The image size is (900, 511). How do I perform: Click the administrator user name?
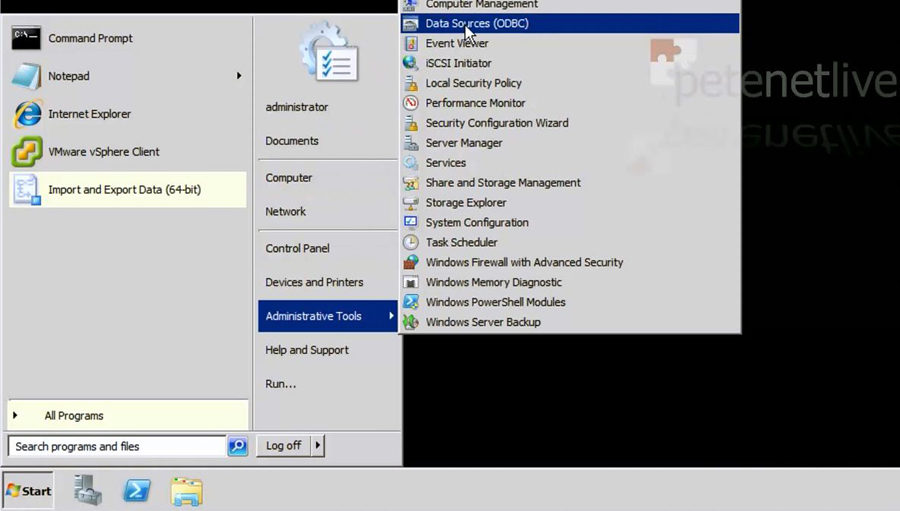pyautogui.click(x=297, y=107)
